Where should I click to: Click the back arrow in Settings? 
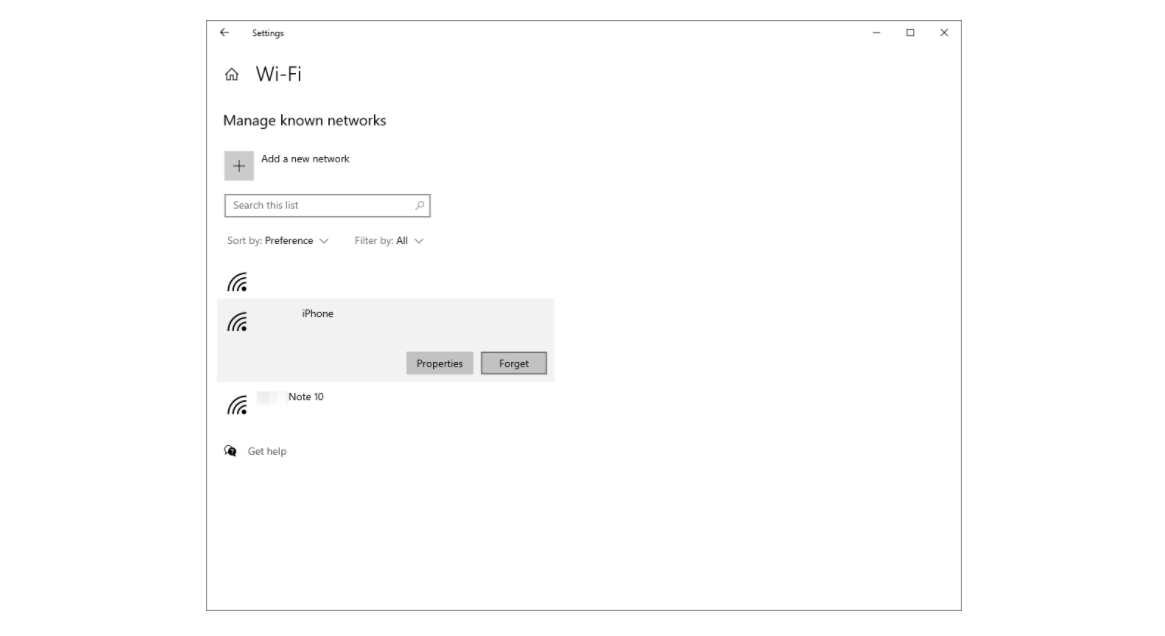tap(223, 32)
